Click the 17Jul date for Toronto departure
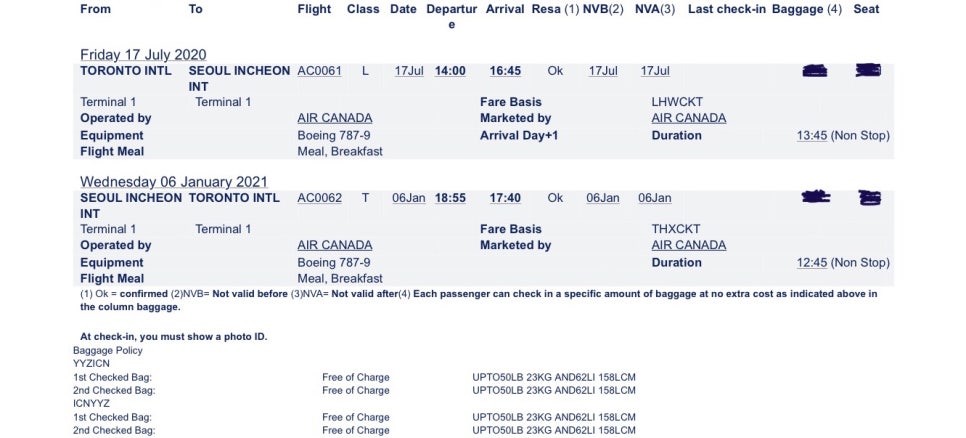The height and width of the screenshot is (438, 966). [x=409, y=71]
